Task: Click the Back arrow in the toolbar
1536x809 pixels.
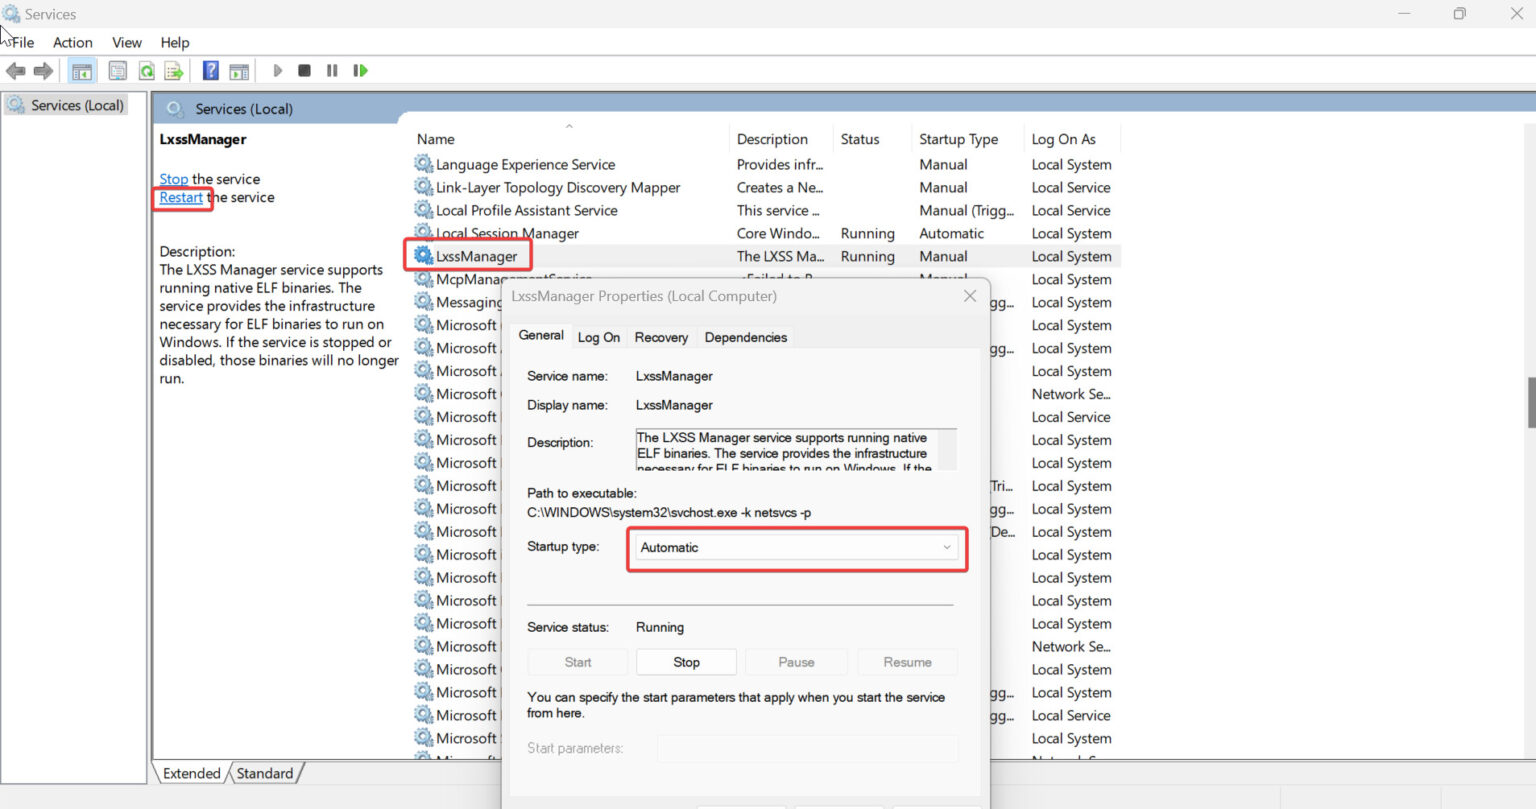Action: tap(15, 71)
